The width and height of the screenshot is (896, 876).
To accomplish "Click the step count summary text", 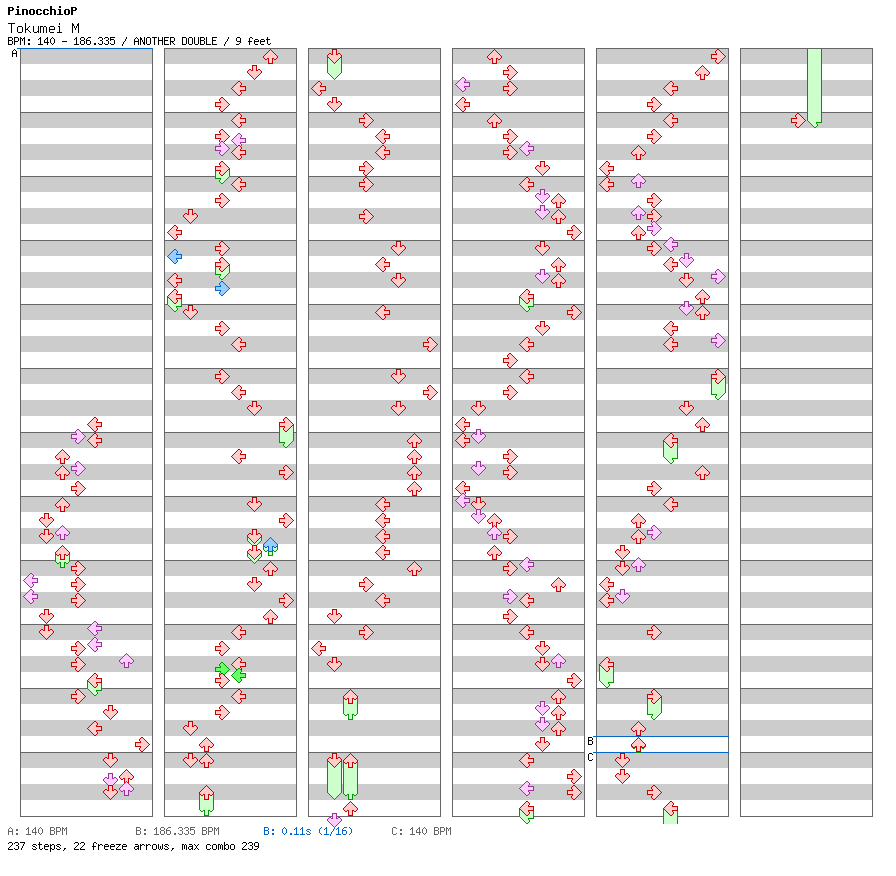I will tap(132, 846).
